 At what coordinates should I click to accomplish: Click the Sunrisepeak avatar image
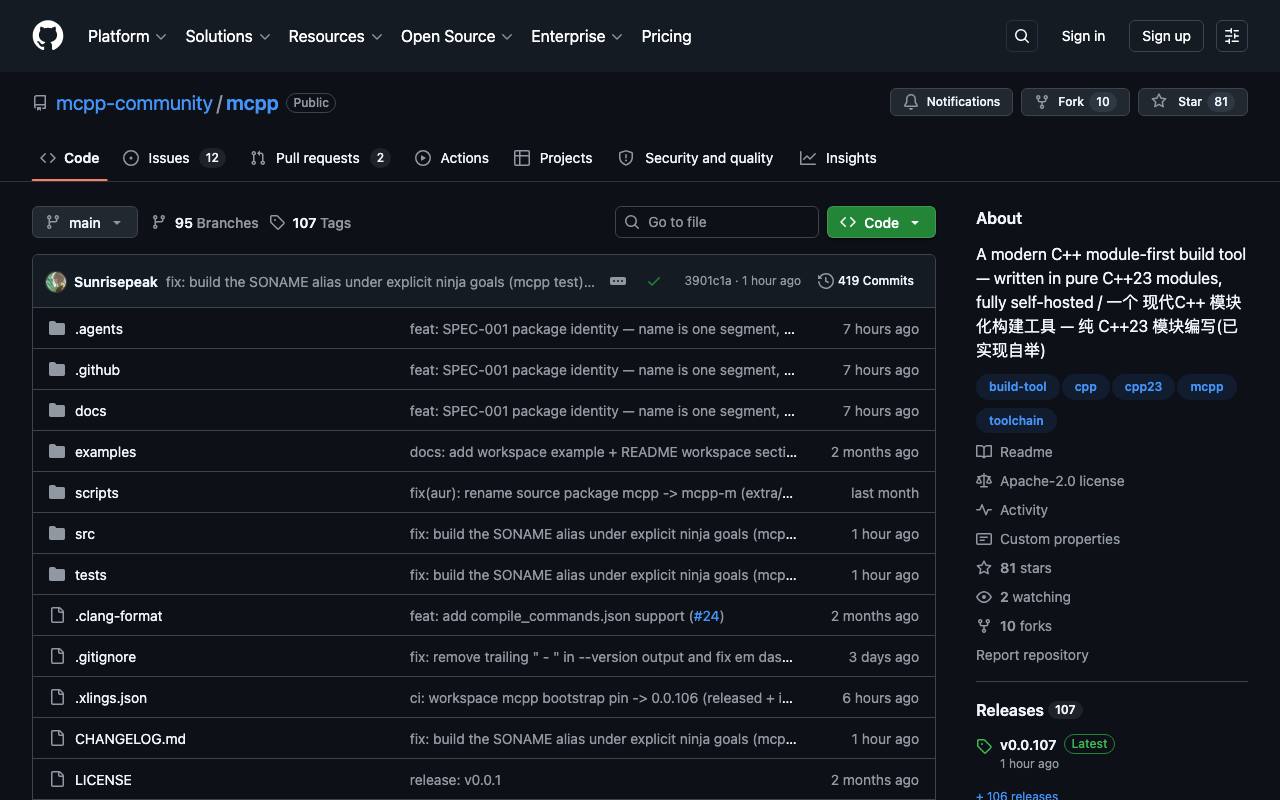coord(56,281)
